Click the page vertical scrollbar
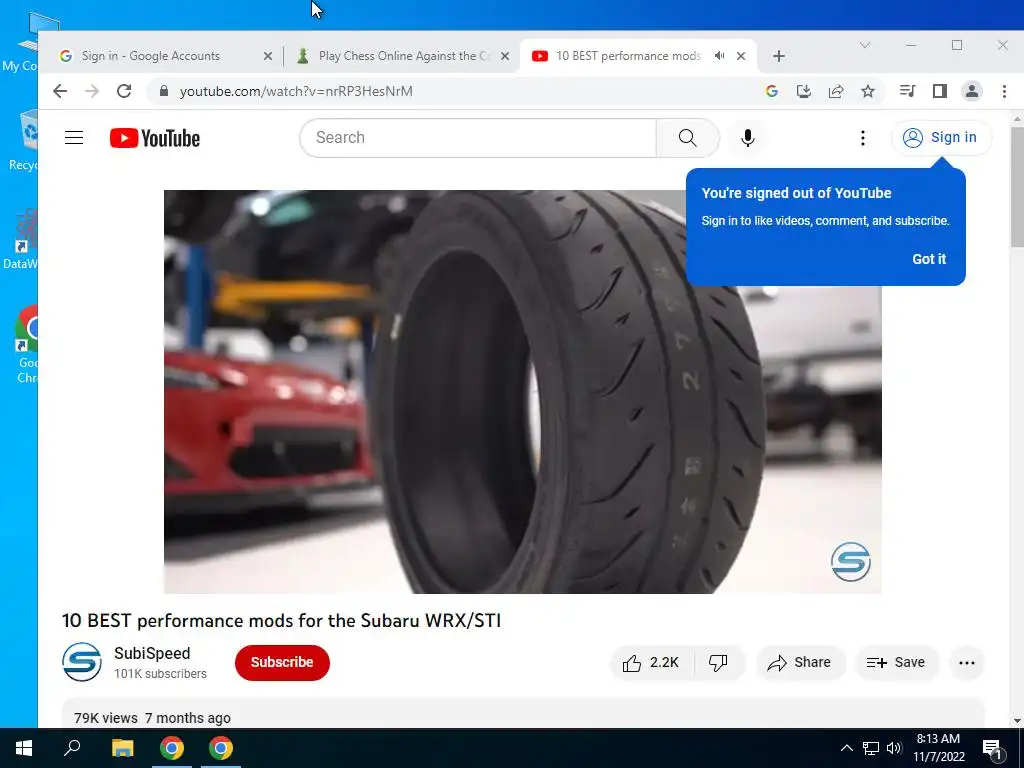1024x768 pixels. [x=1017, y=187]
